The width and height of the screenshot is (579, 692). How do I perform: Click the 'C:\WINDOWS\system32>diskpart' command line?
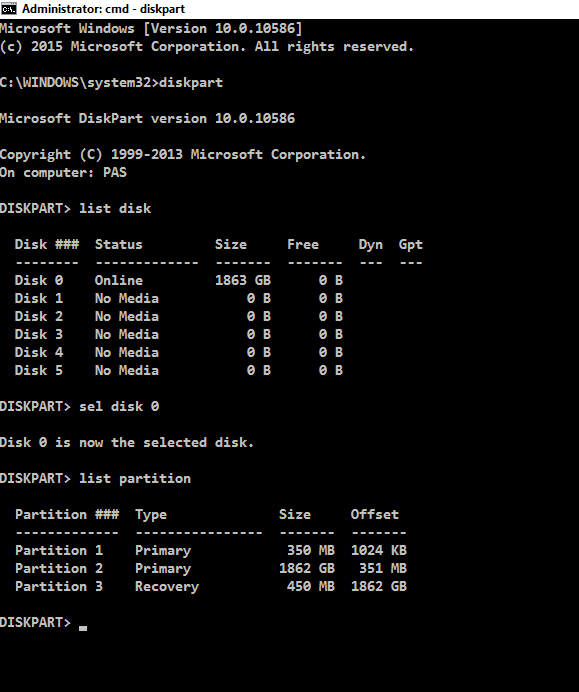(x=111, y=83)
